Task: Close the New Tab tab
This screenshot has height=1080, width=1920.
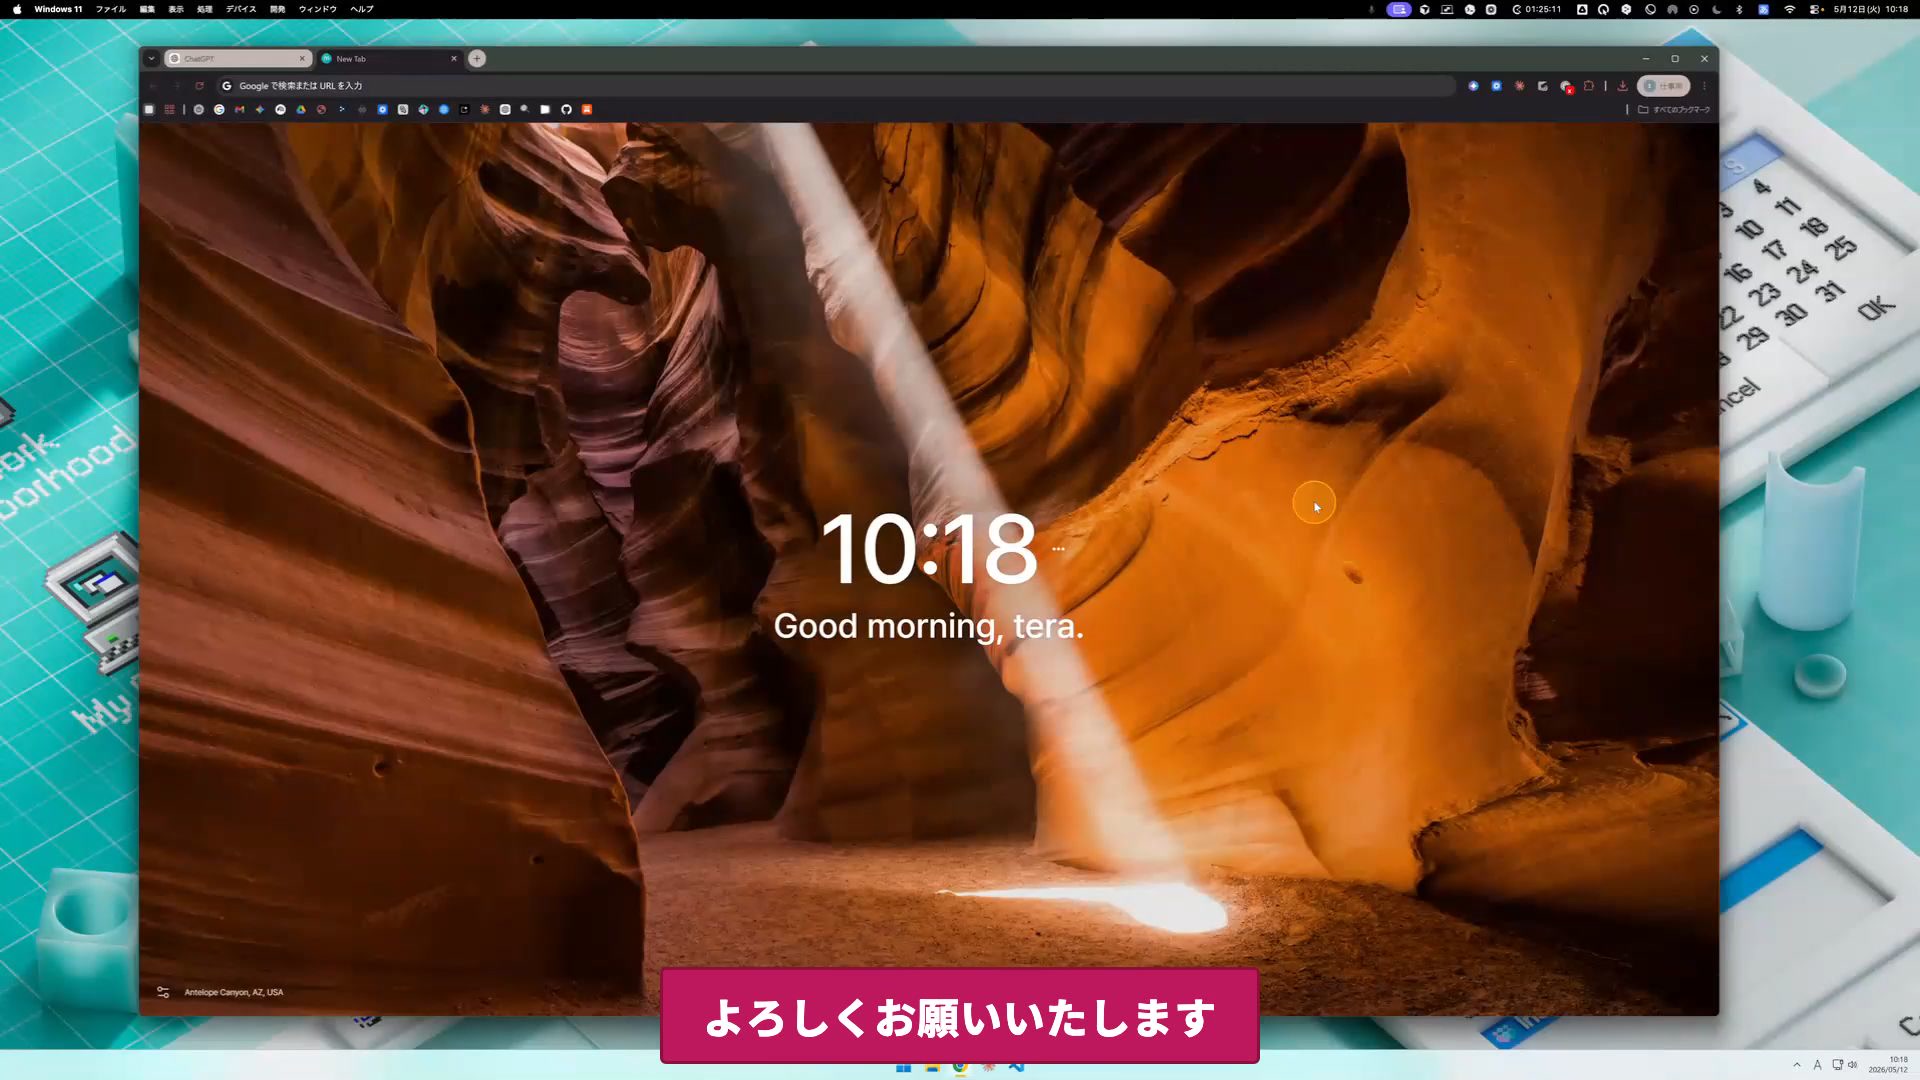Action: [454, 59]
